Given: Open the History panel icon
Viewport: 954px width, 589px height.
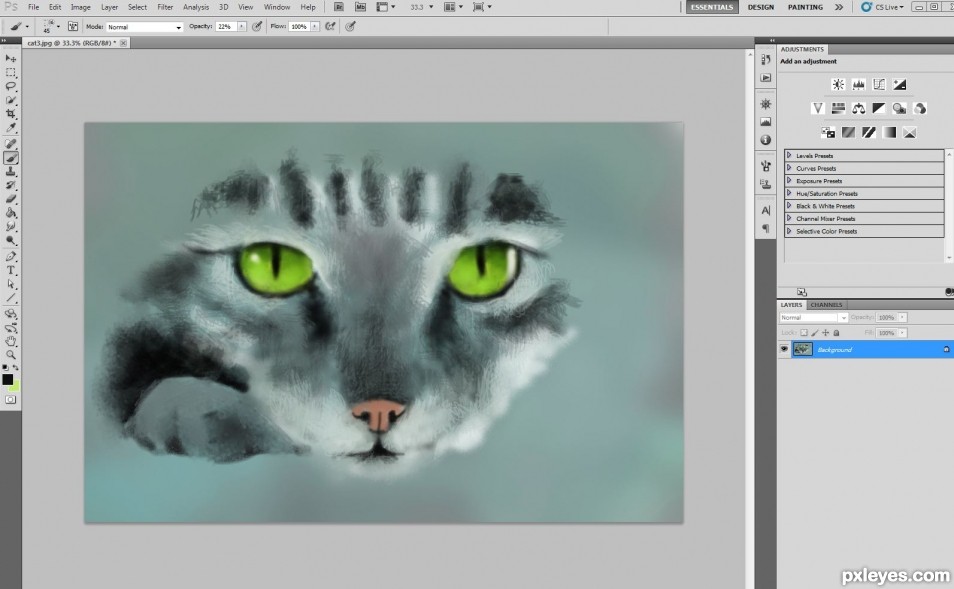Looking at the screenshot, I should 765,60.
